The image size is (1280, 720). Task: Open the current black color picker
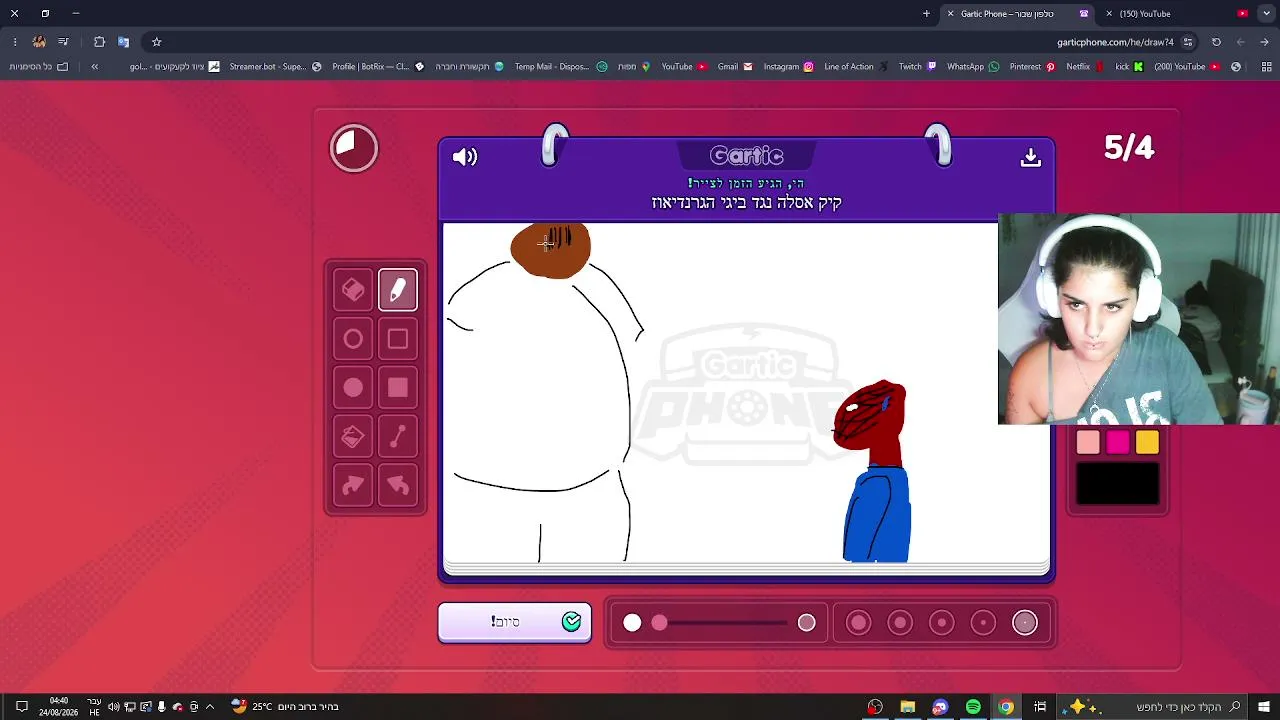[1118, 484]
